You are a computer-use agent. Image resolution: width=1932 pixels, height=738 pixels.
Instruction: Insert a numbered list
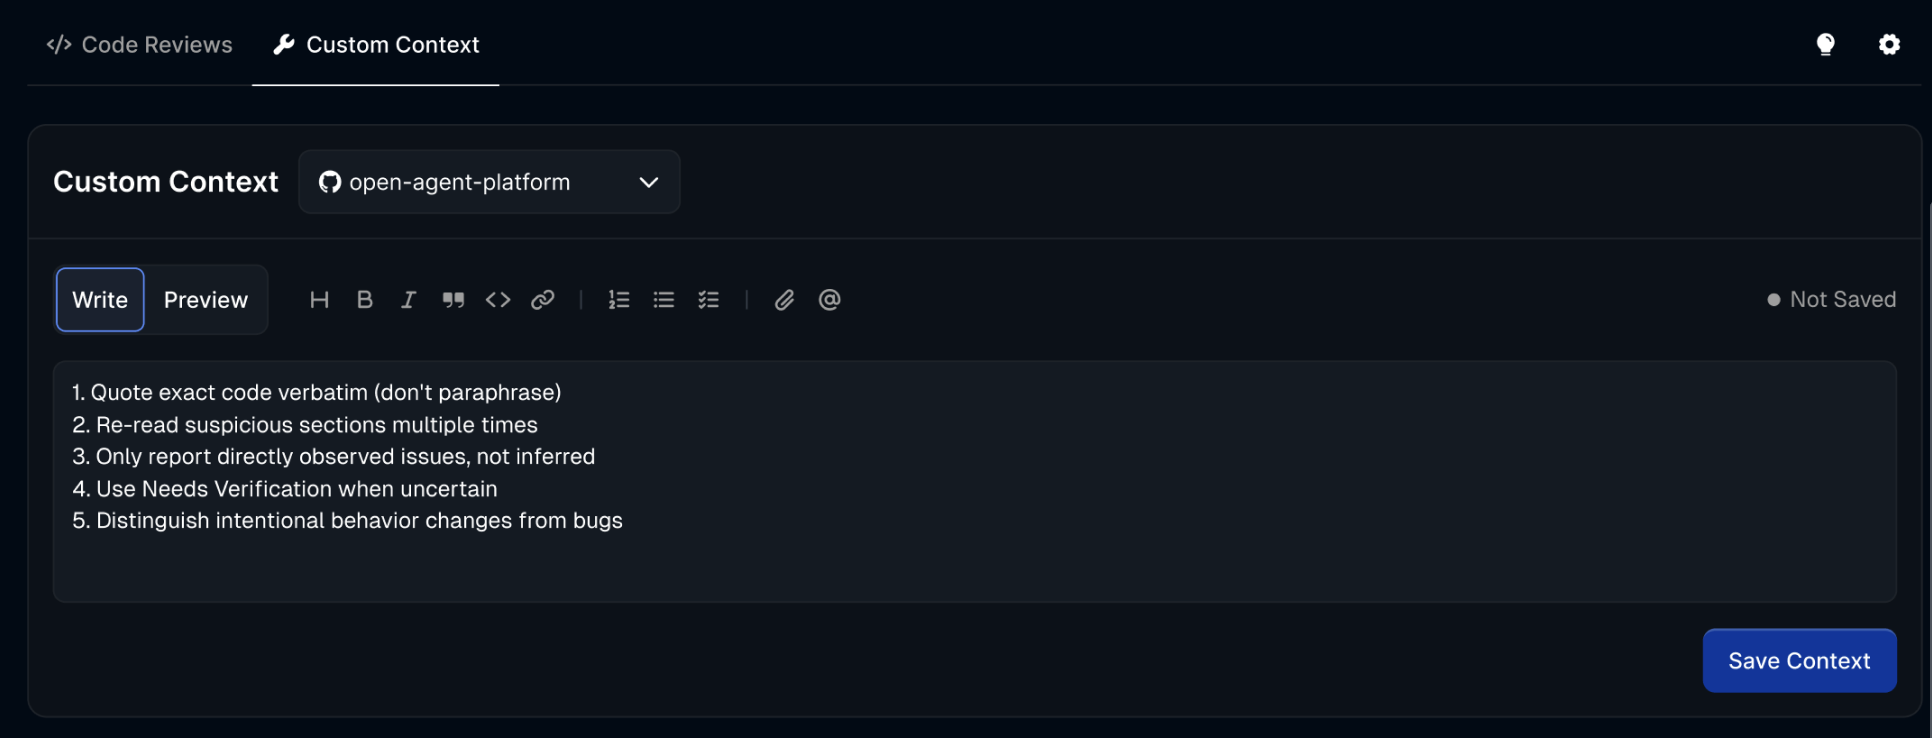tap(619, 300)
